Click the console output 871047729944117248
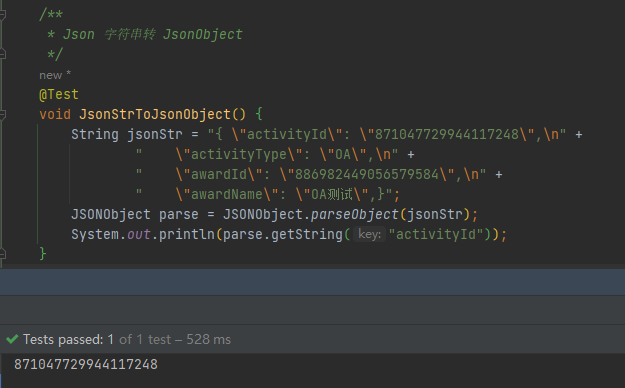 point(86,364)
